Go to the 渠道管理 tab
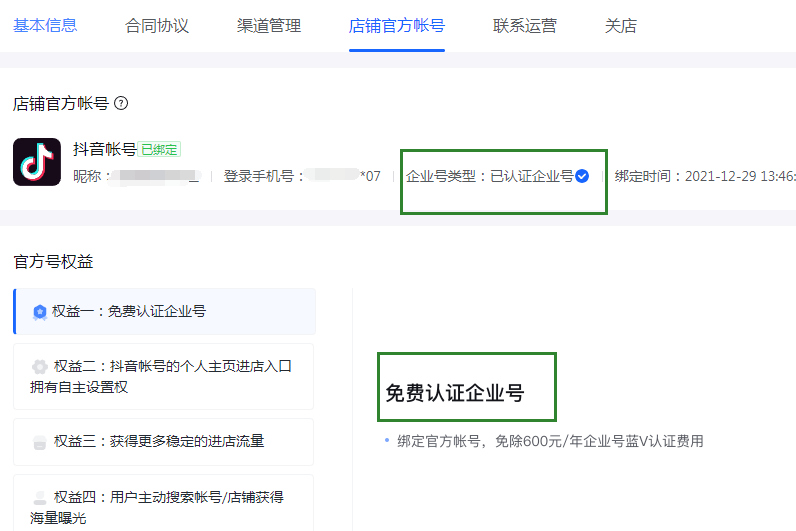 (269, 25)
